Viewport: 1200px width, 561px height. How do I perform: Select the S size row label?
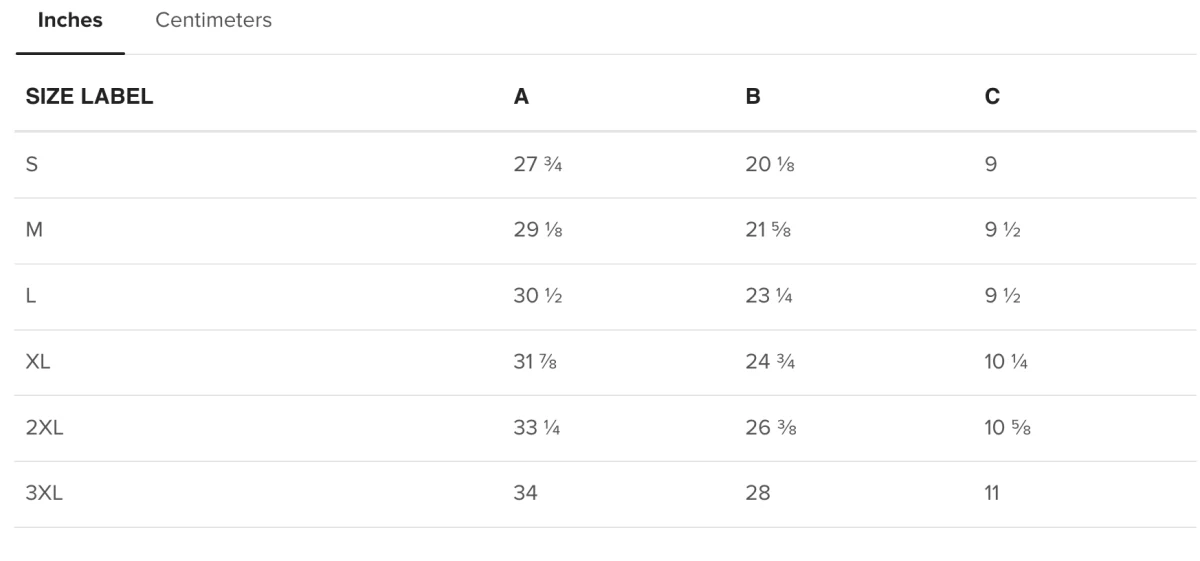pos(31,165)
